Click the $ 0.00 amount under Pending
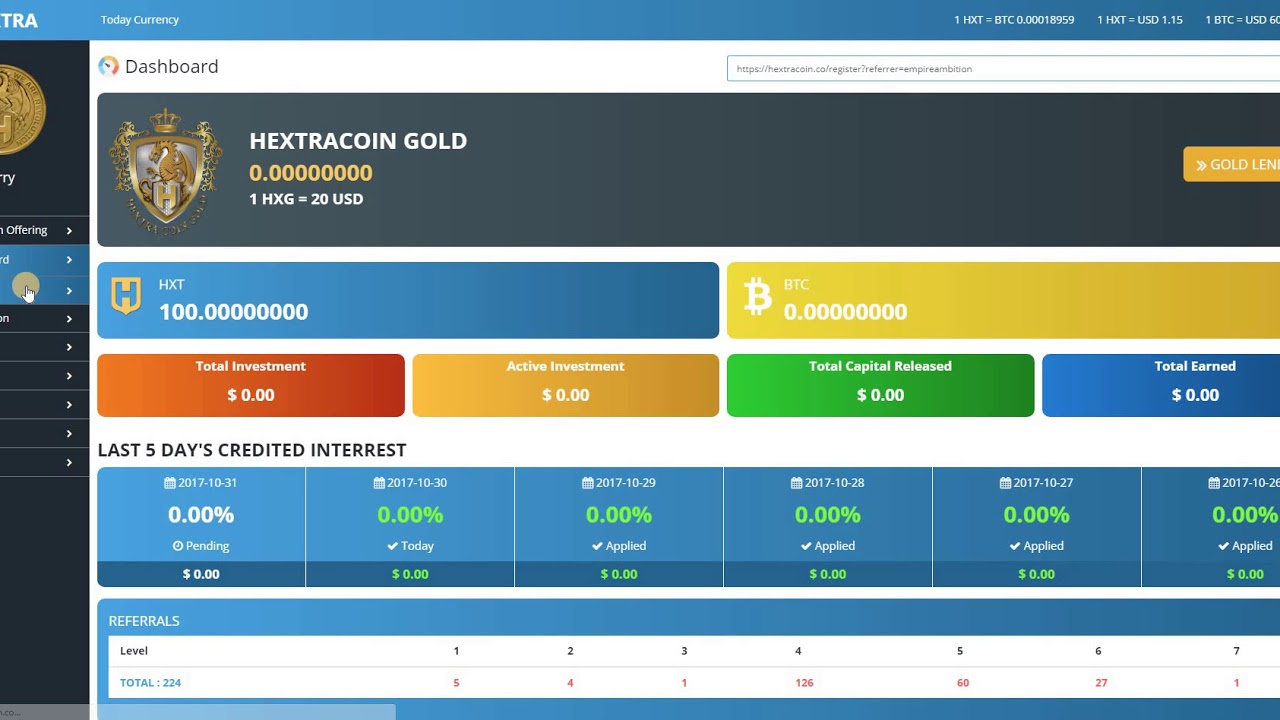Viewport: 1280px width, 720px height. pos(201,574)
